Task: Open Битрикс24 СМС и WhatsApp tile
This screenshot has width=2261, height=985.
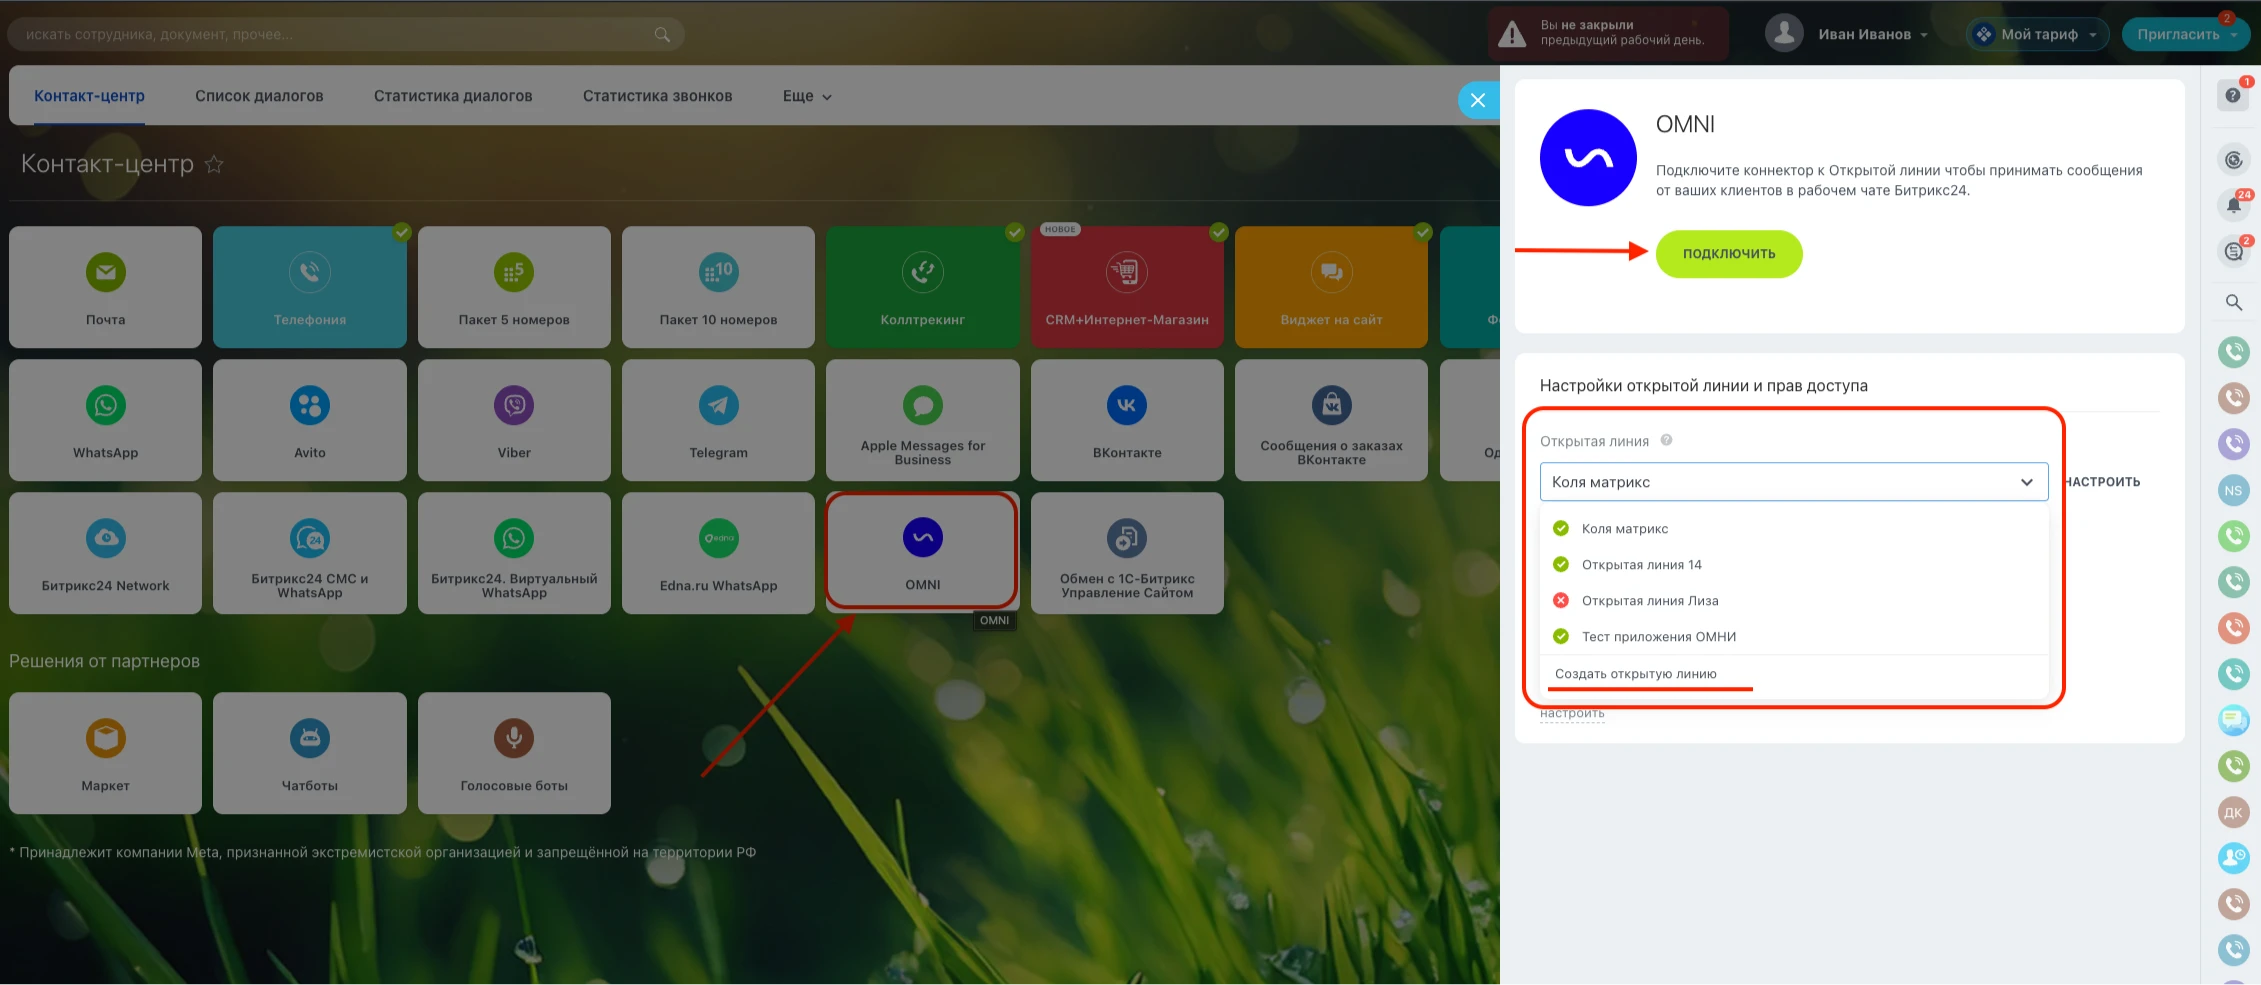Action: pos(310,553)
